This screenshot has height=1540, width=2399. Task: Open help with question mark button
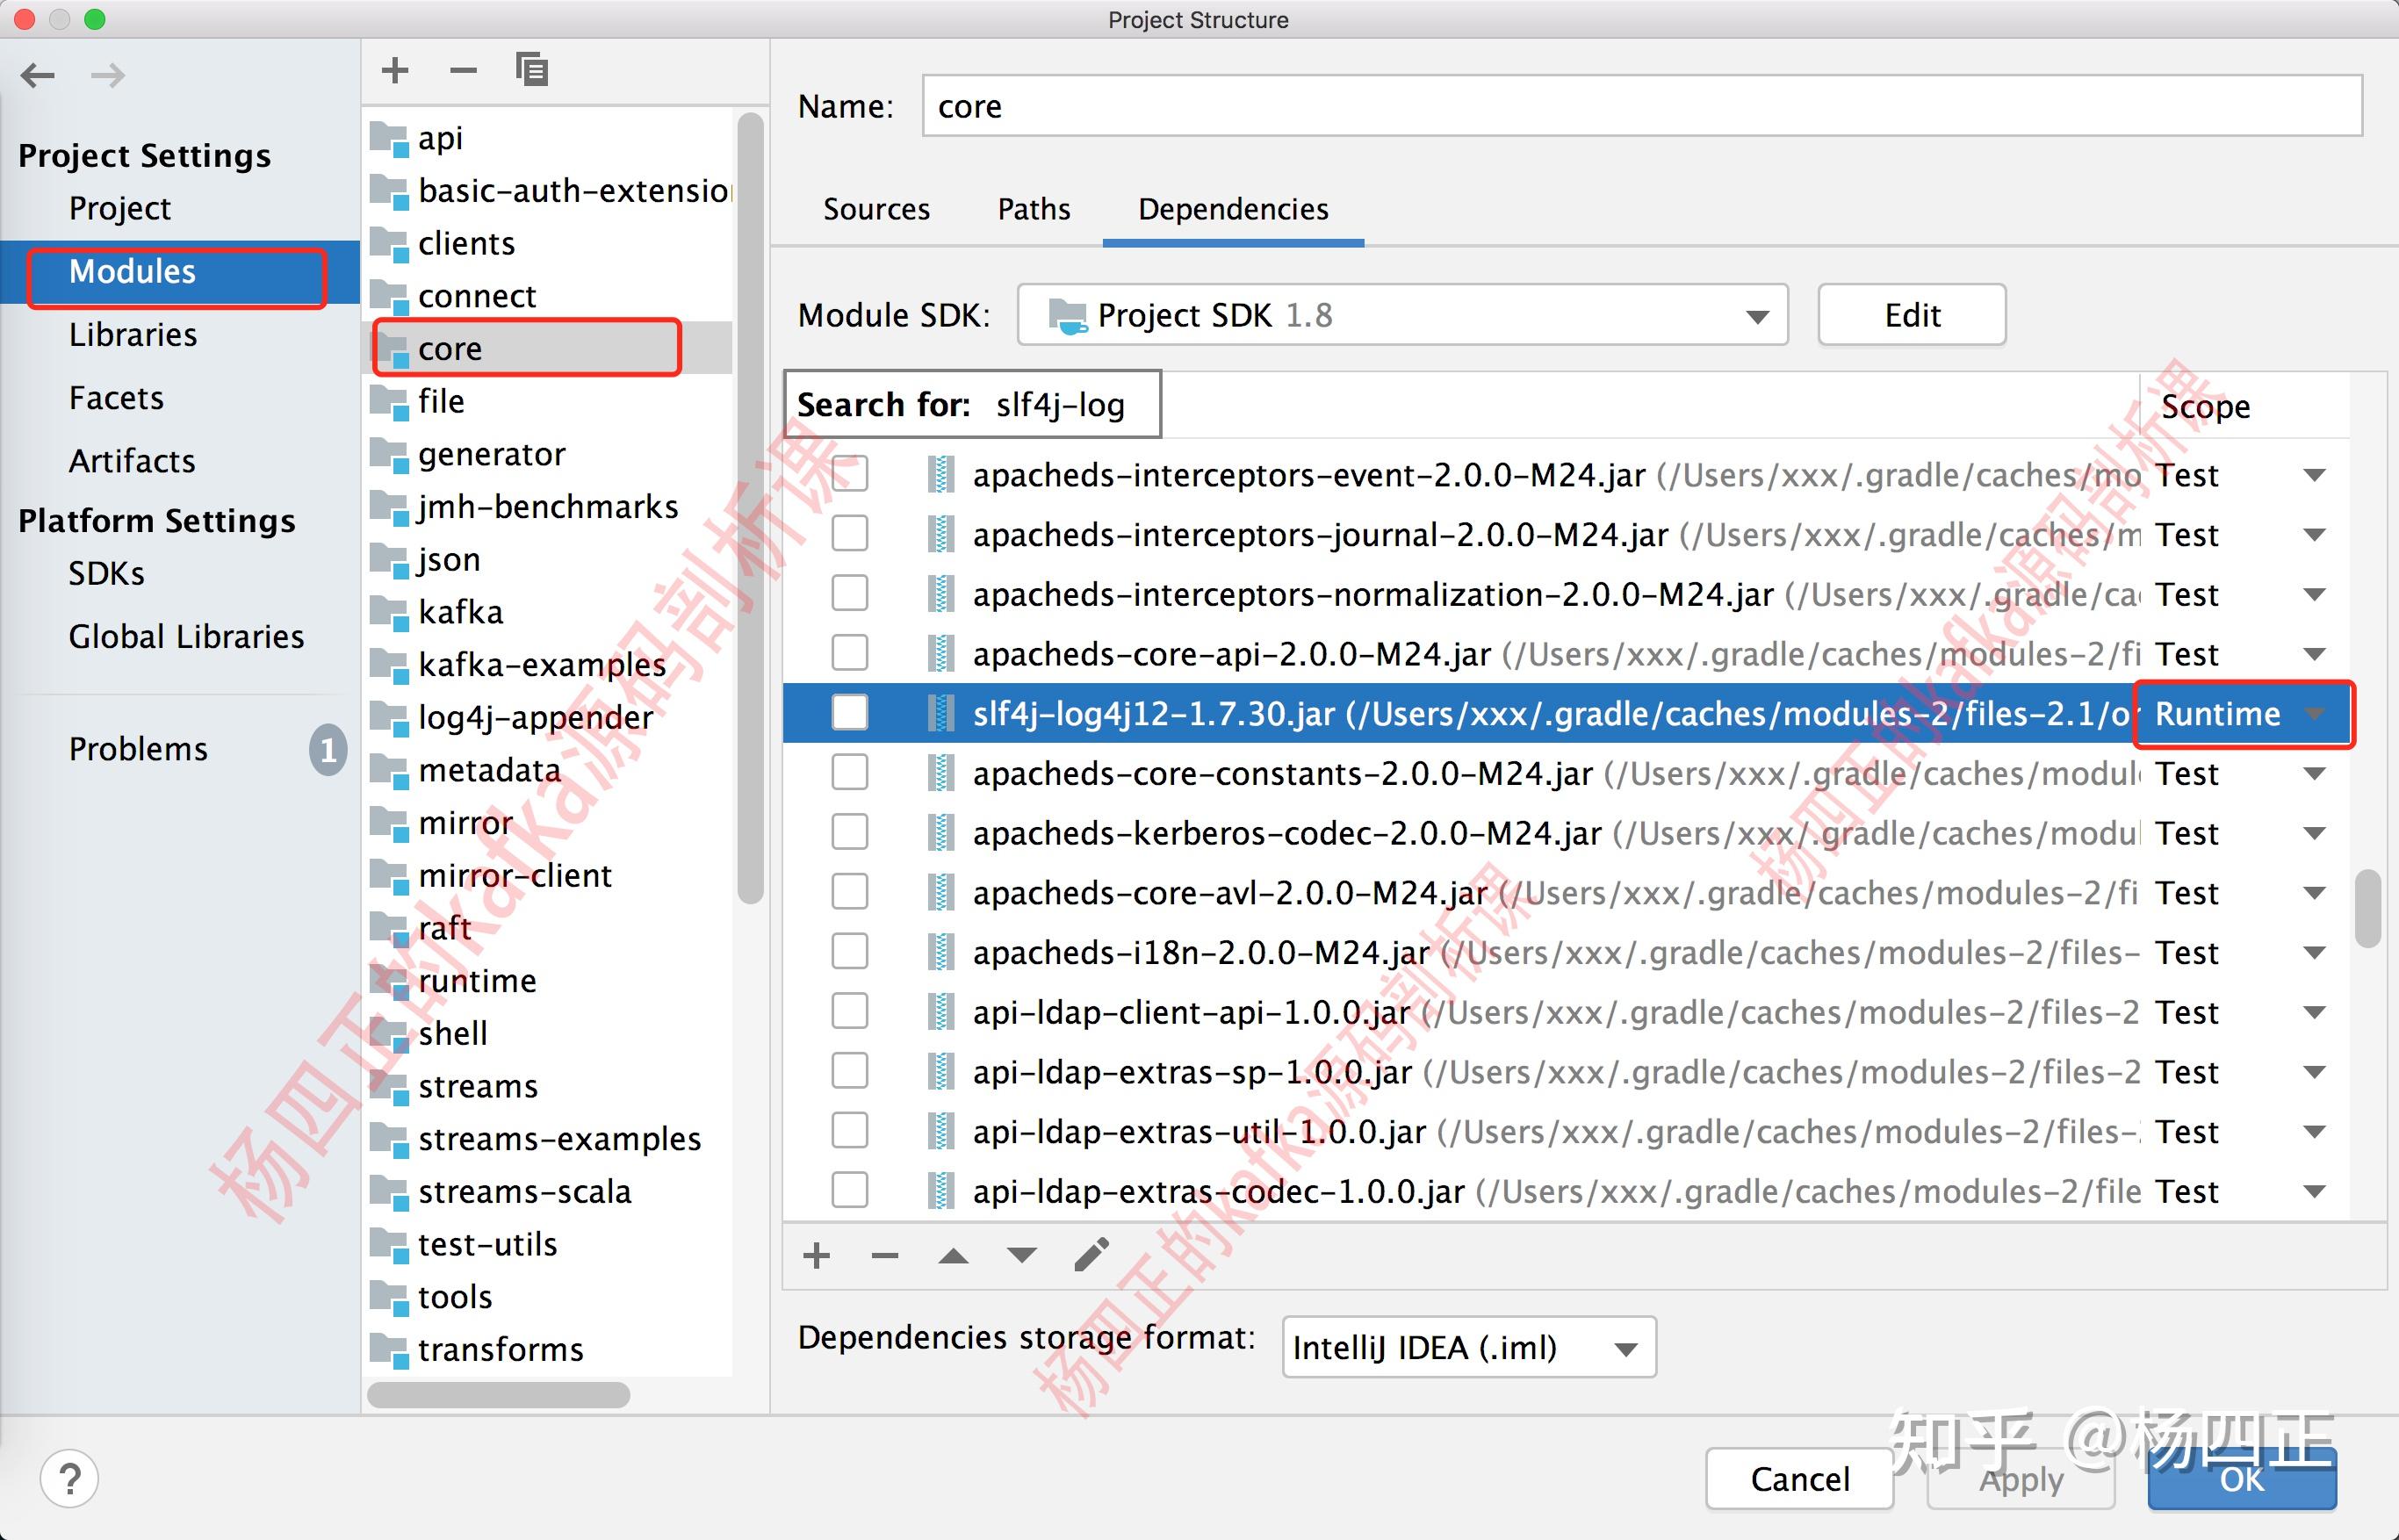pyautogui.click(x=69, y=1478)
